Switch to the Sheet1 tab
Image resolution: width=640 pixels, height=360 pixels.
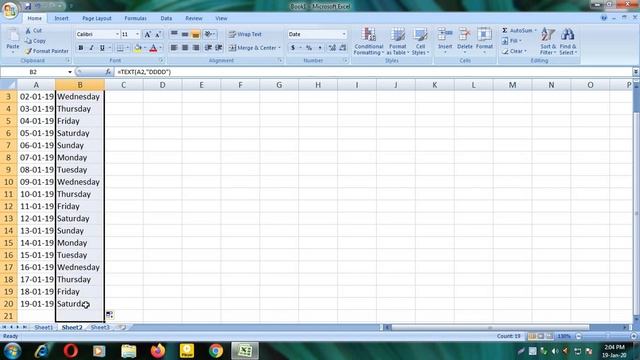tap(43, 327)
